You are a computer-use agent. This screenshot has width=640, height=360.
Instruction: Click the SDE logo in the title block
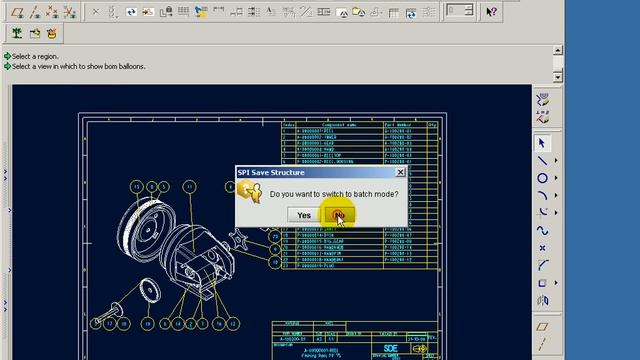391,348
